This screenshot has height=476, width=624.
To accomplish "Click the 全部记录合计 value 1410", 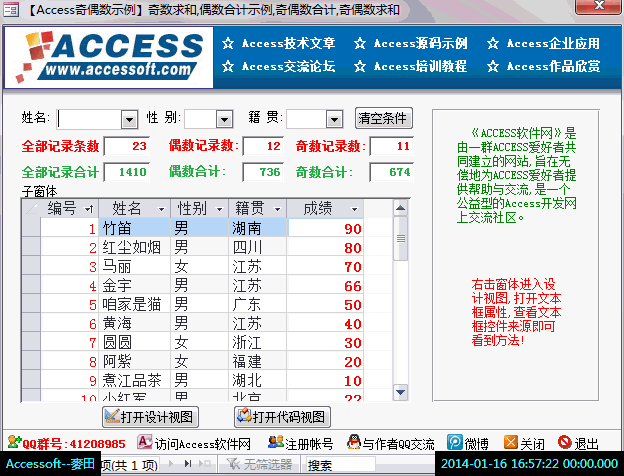I will pos(127,172).
